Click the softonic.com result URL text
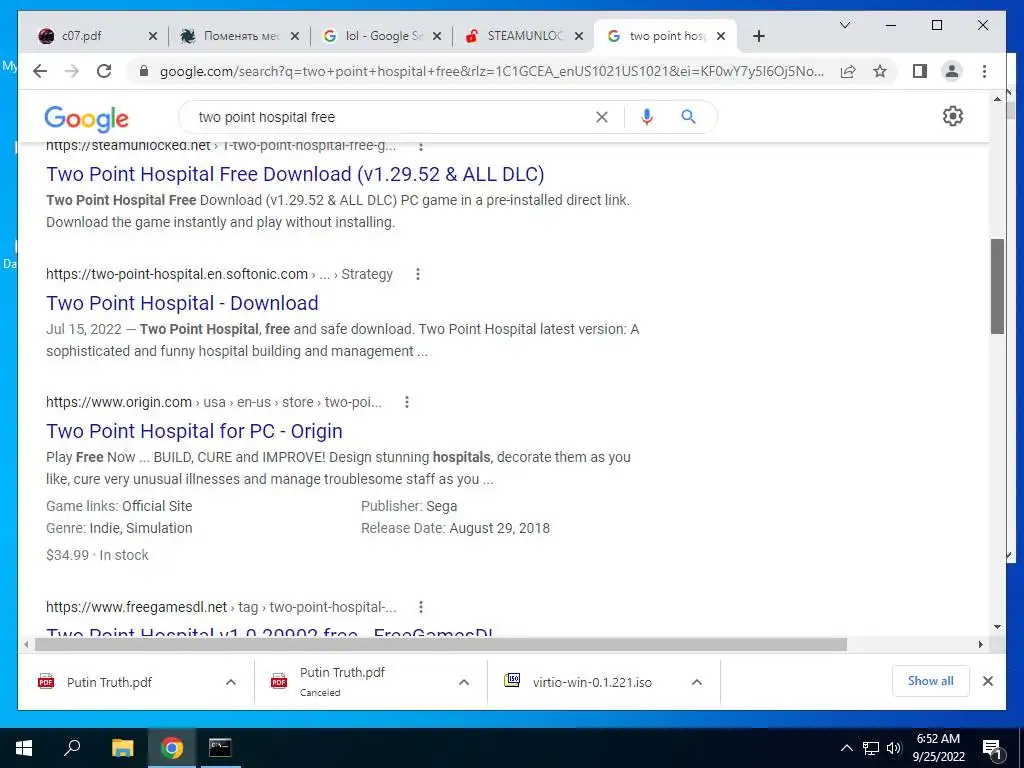 click(x=177, y=274)
